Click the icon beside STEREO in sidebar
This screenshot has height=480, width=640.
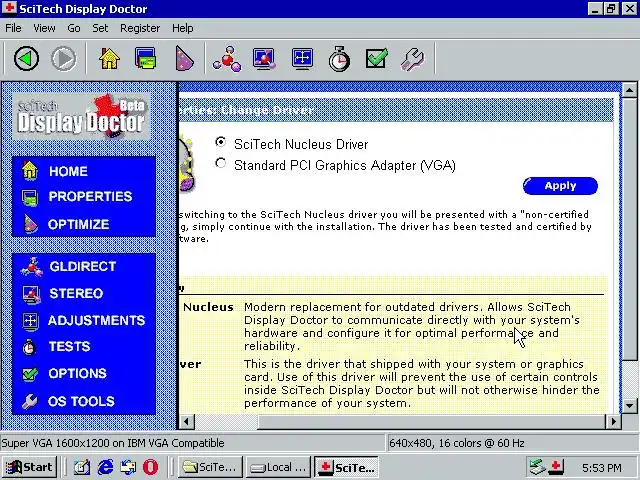coord(31,294)
